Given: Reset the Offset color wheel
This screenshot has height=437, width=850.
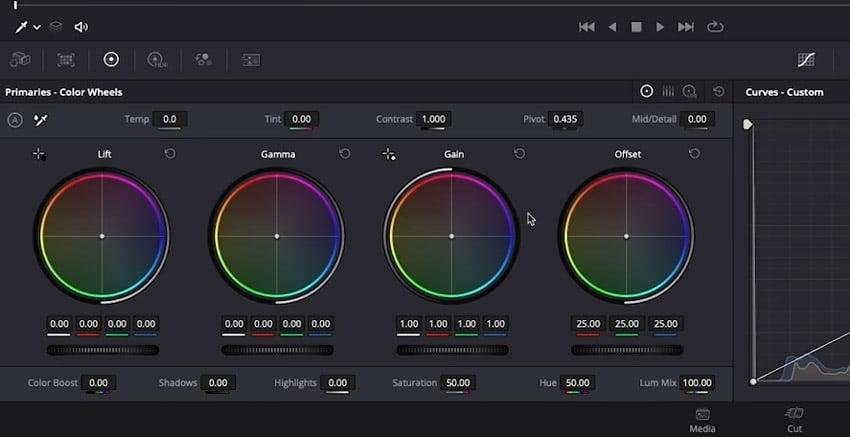Looking at the screenshot, I should 694,154.
